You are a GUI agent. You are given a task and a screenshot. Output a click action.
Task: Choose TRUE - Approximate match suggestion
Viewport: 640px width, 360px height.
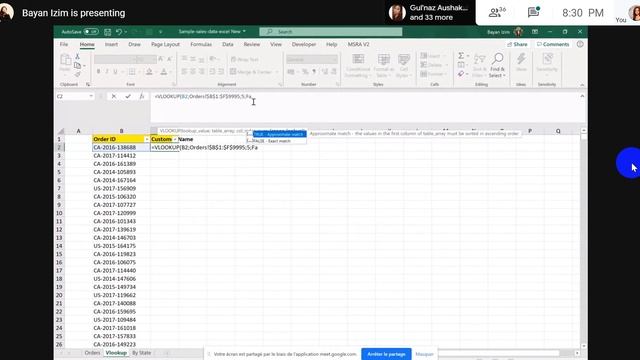(279, 134)
